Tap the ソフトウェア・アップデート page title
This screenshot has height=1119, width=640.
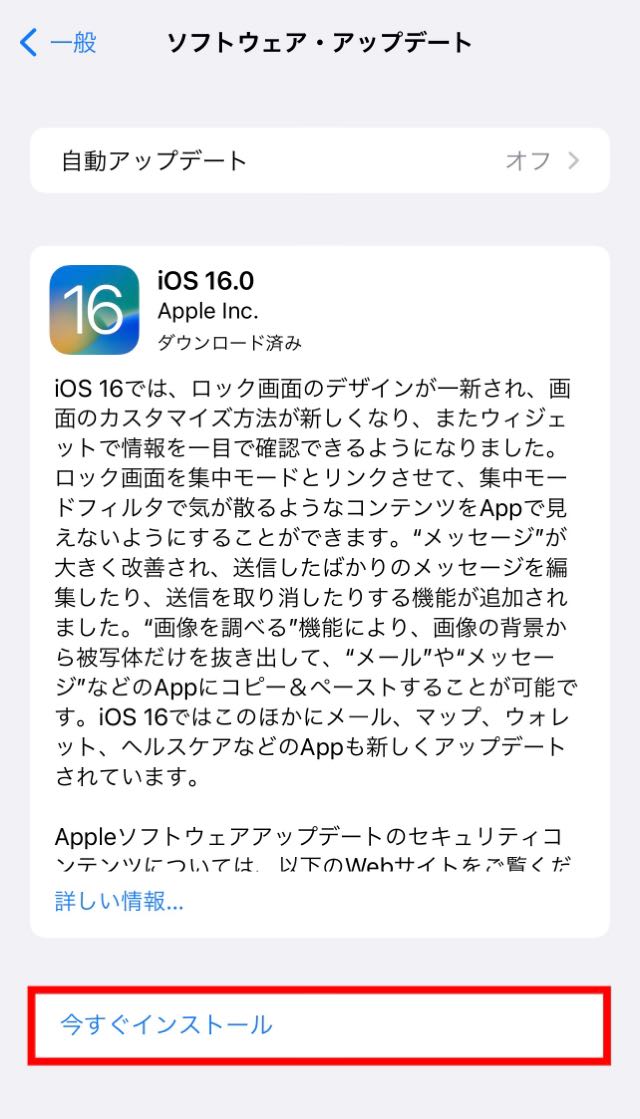[x=319, y=43]
